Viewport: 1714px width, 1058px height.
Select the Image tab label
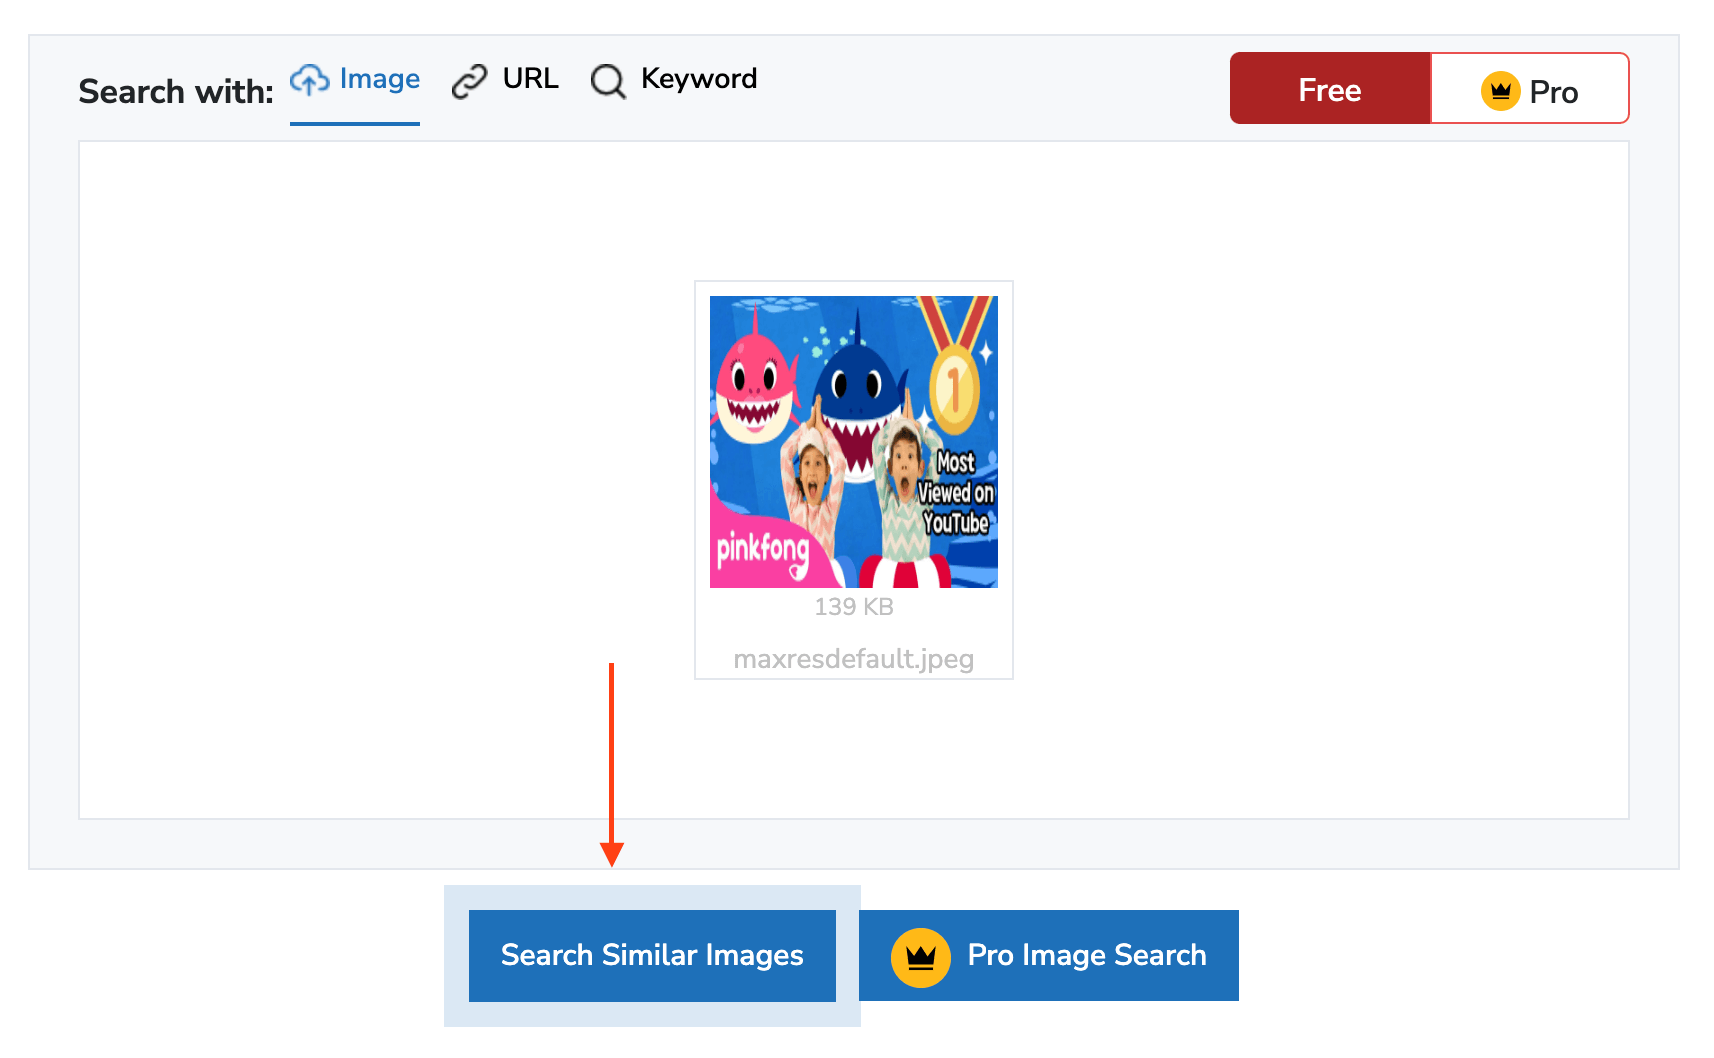coord(379,79)
